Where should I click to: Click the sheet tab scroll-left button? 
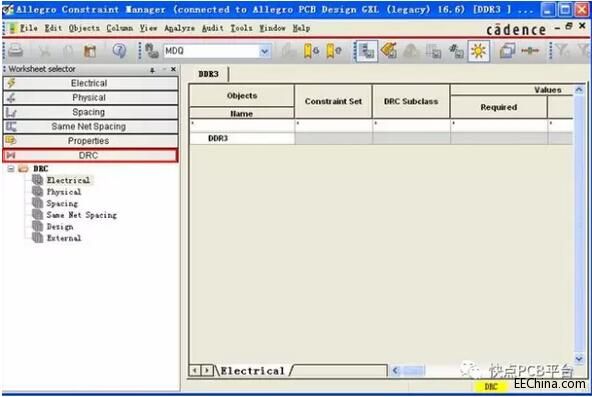coord(195,371)
